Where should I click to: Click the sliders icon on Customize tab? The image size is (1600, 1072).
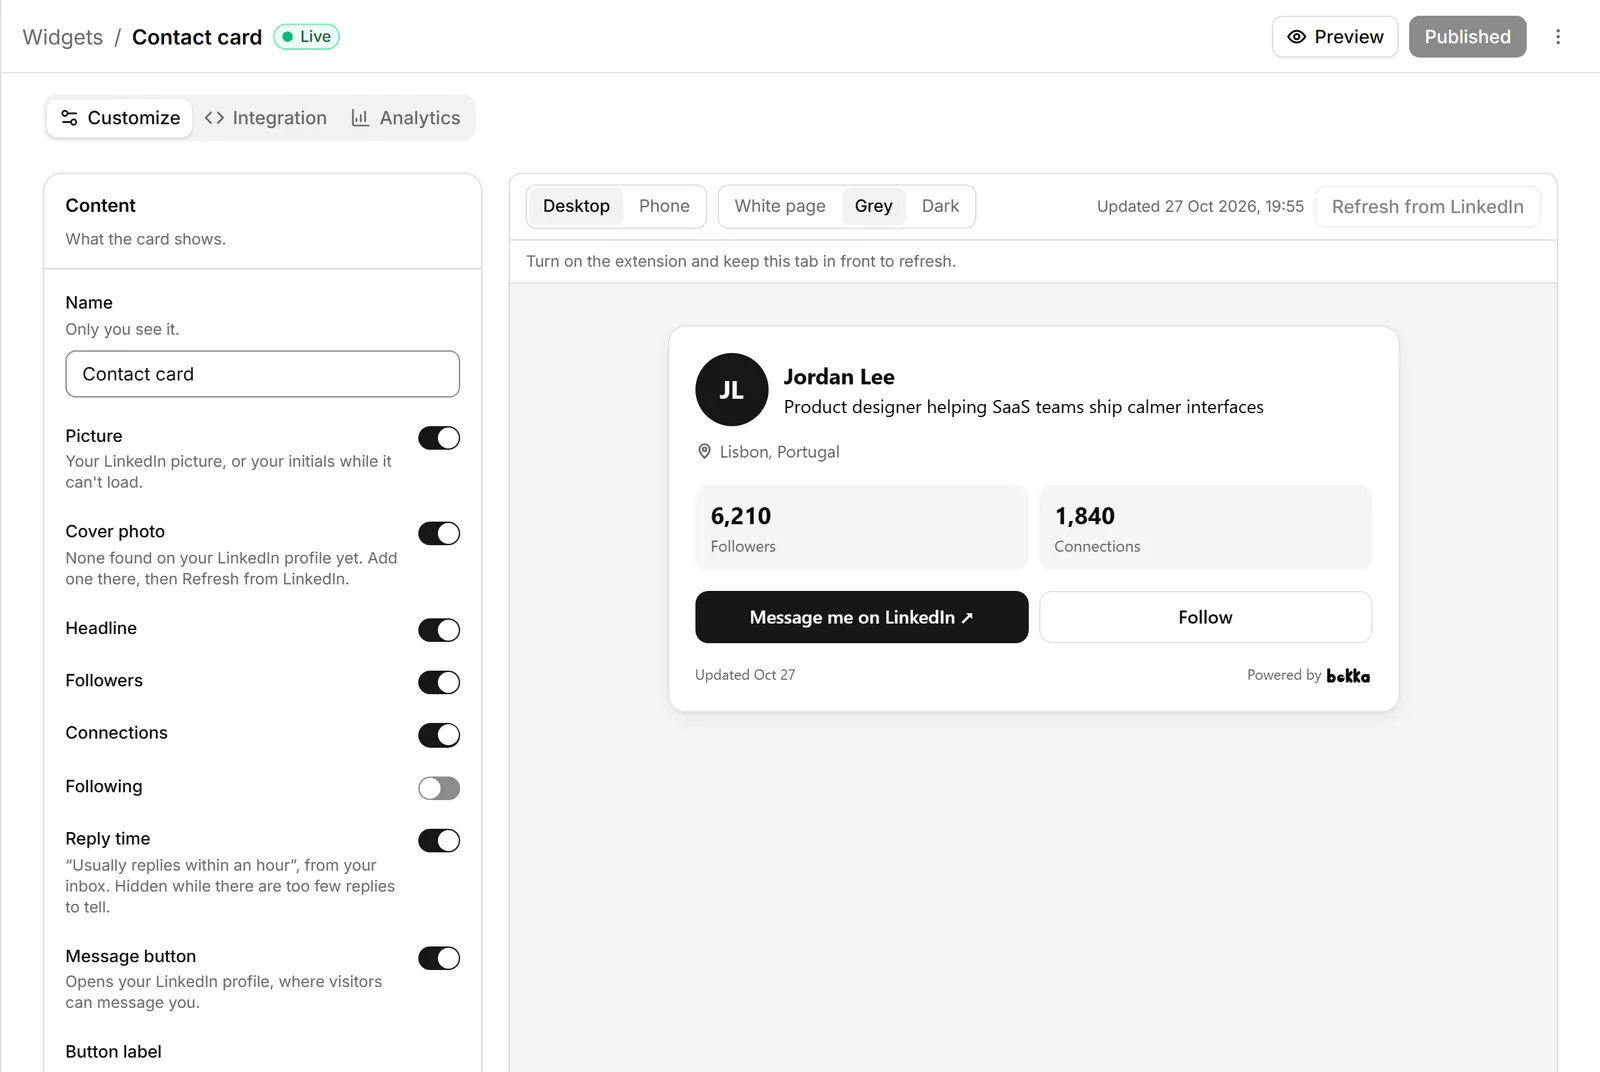pos(69,118)
